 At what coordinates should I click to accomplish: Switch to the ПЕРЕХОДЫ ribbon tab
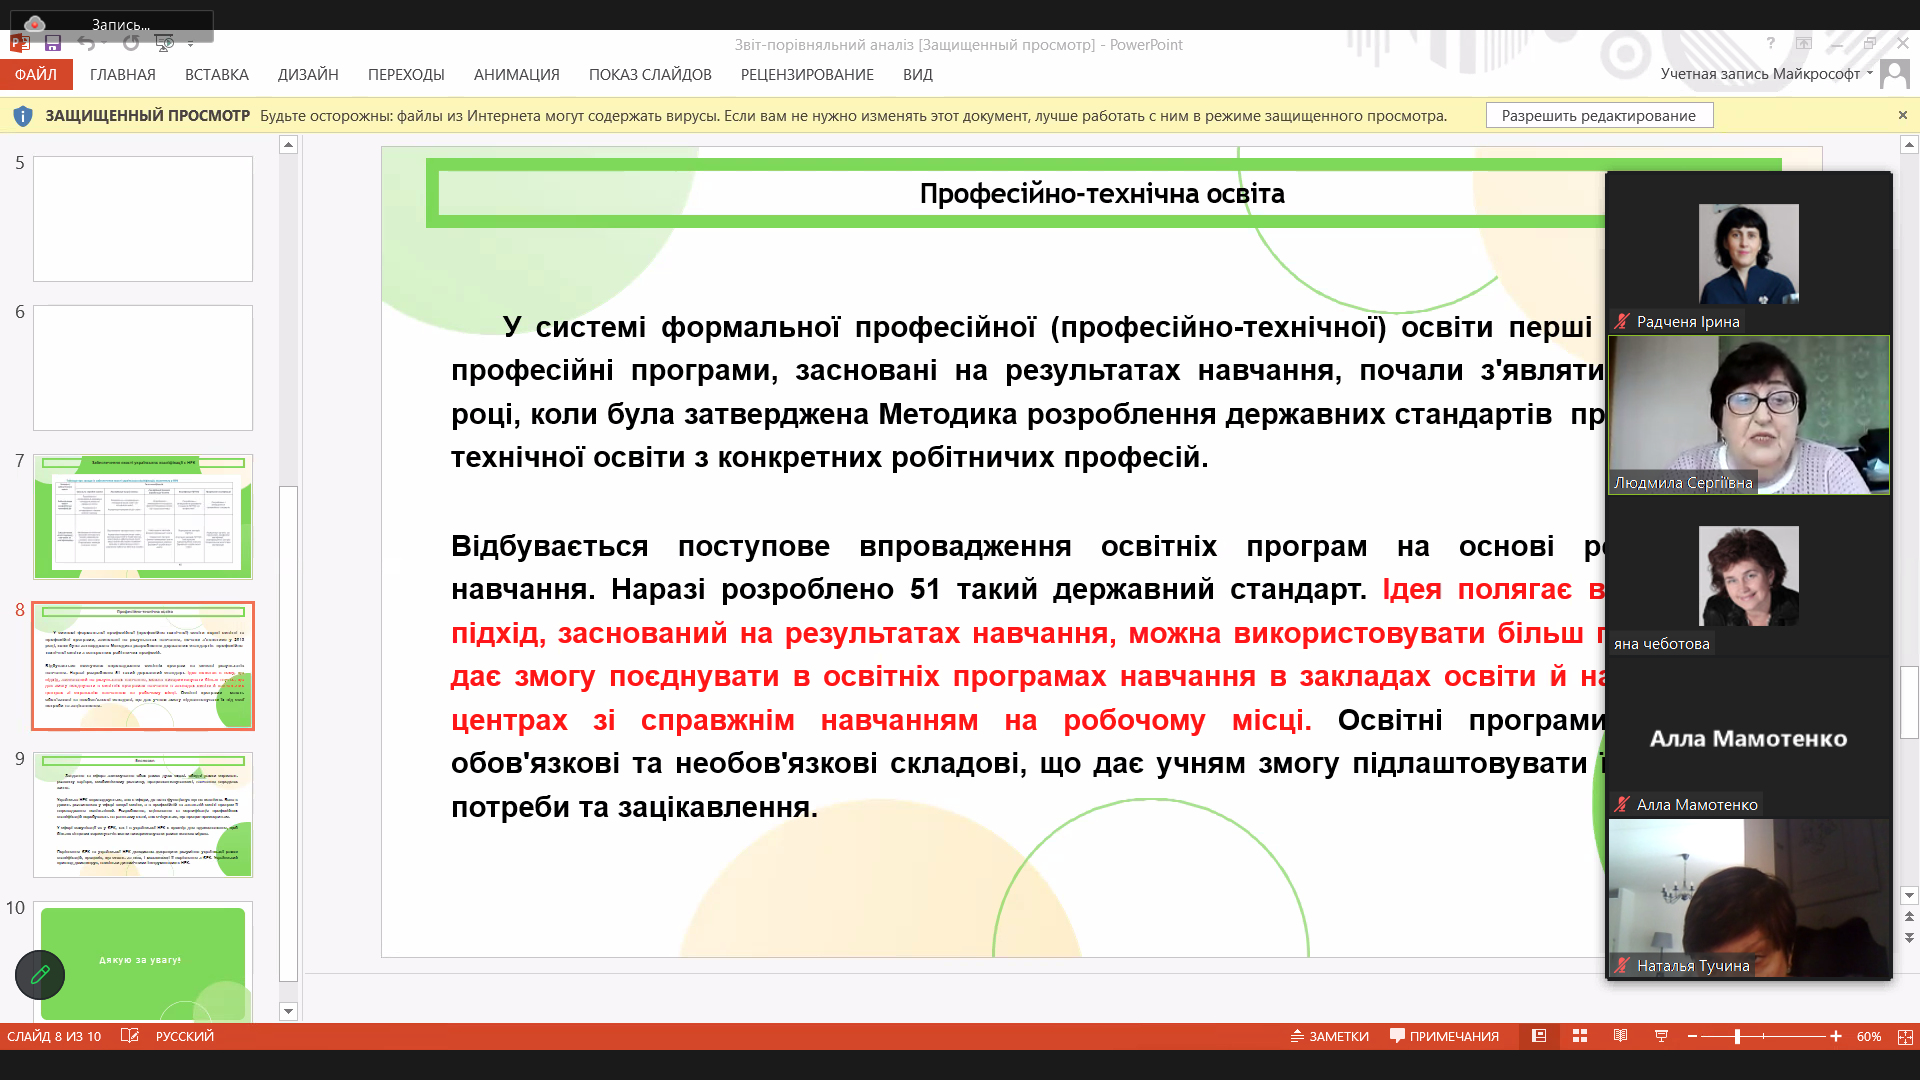click(x=406, y=75)
